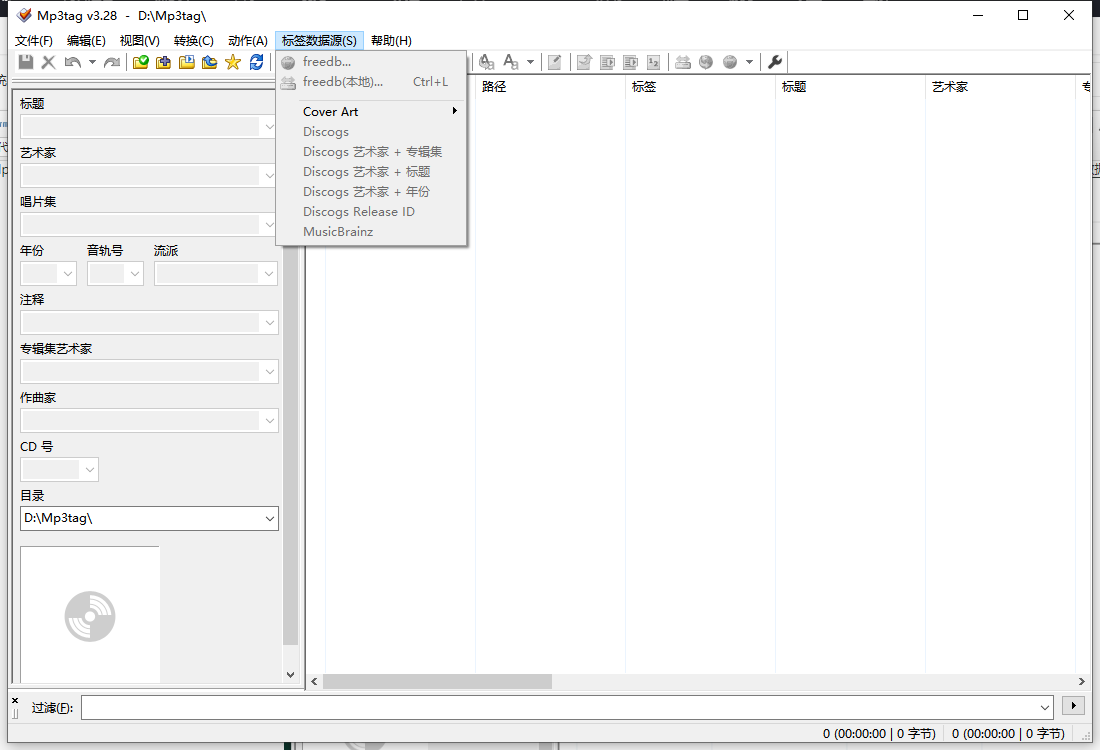Open the 目录 D:\Mp3tag\ dropdown
The image size is (1100, 750).
(x=269, y=518)
